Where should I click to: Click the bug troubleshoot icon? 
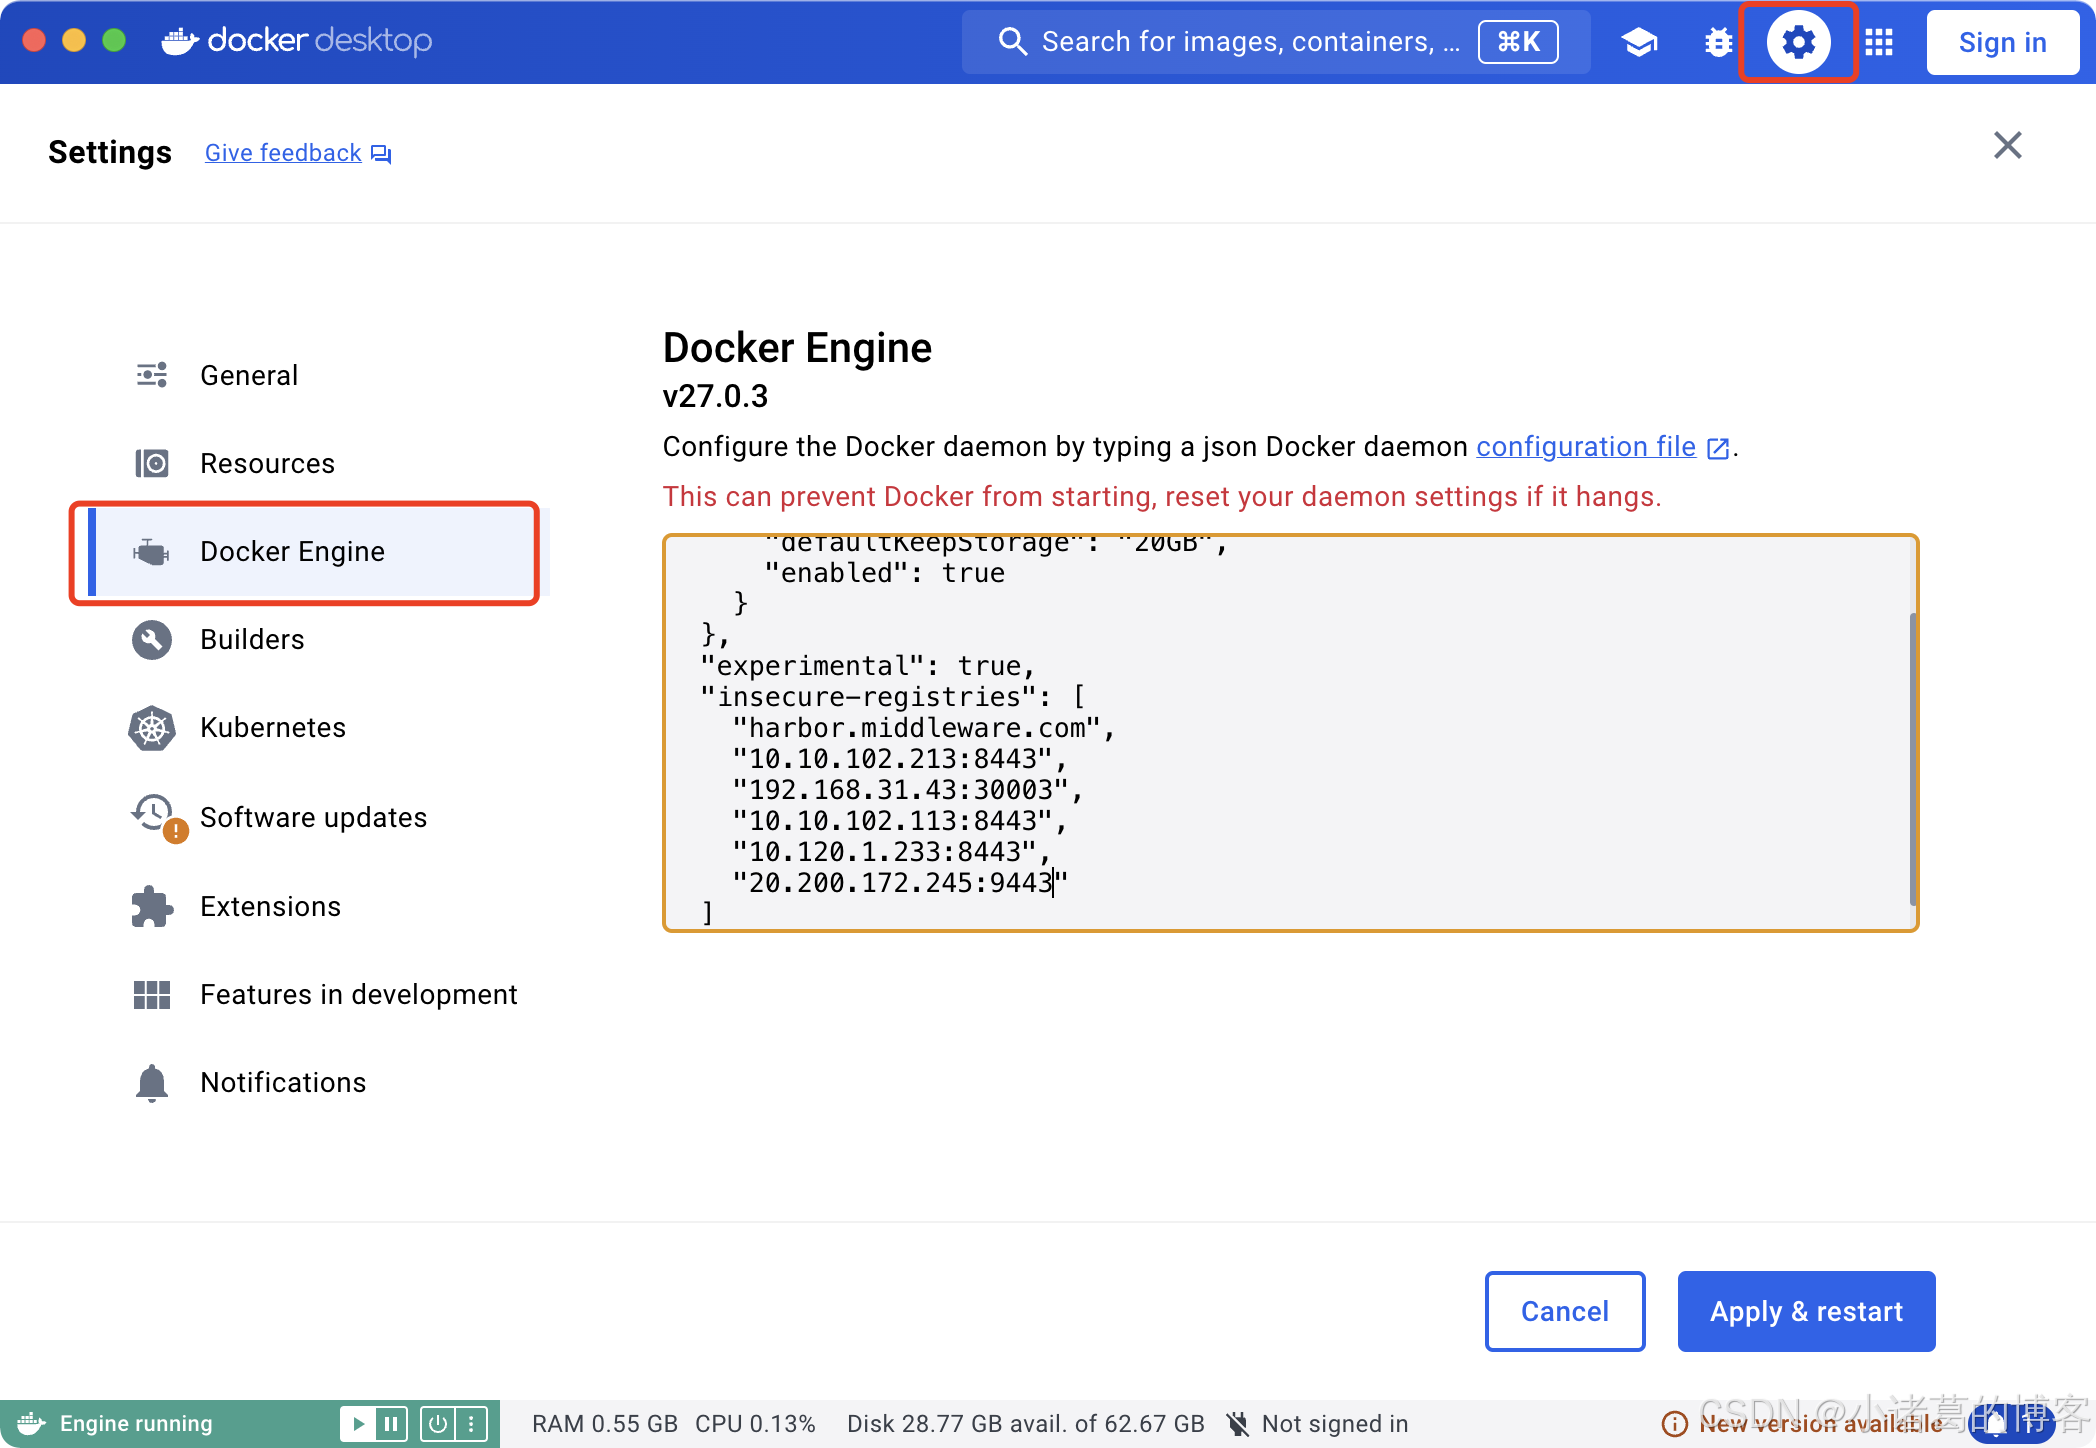point(1718,42)
